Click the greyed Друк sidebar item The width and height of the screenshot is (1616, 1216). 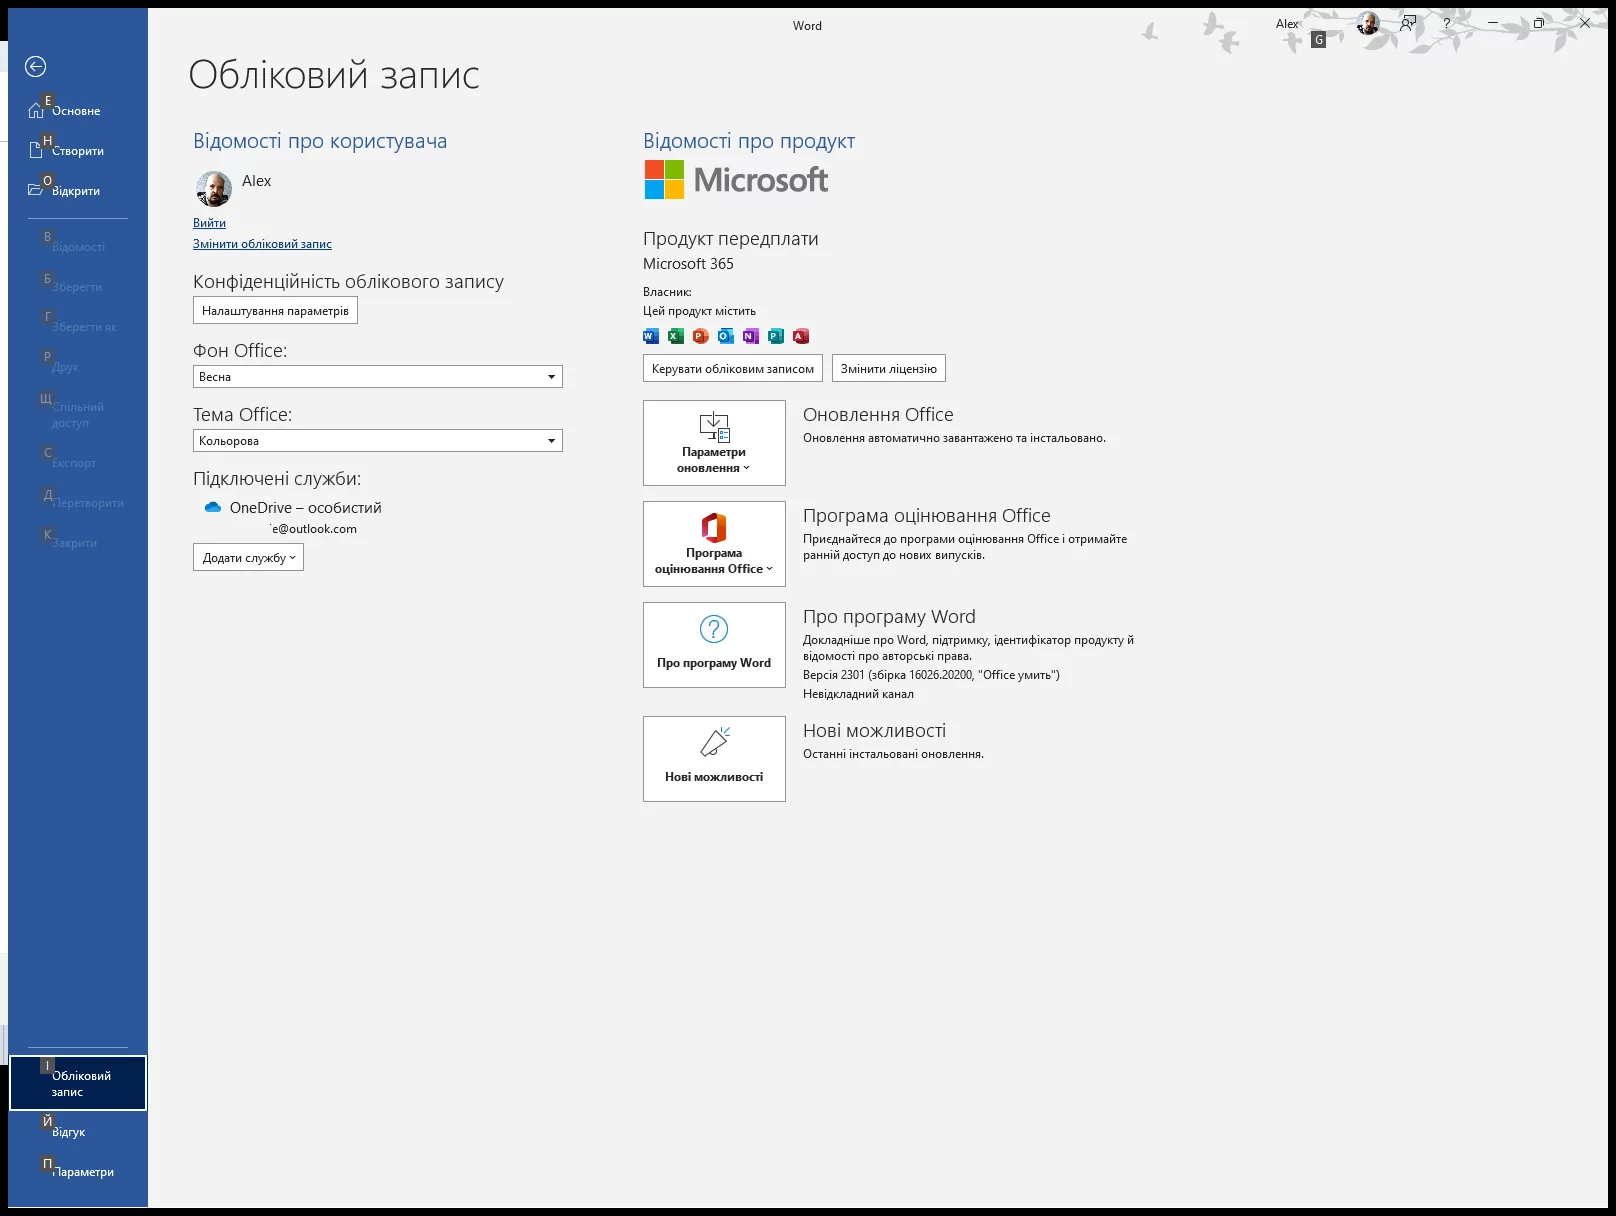(x=78, y=366)
